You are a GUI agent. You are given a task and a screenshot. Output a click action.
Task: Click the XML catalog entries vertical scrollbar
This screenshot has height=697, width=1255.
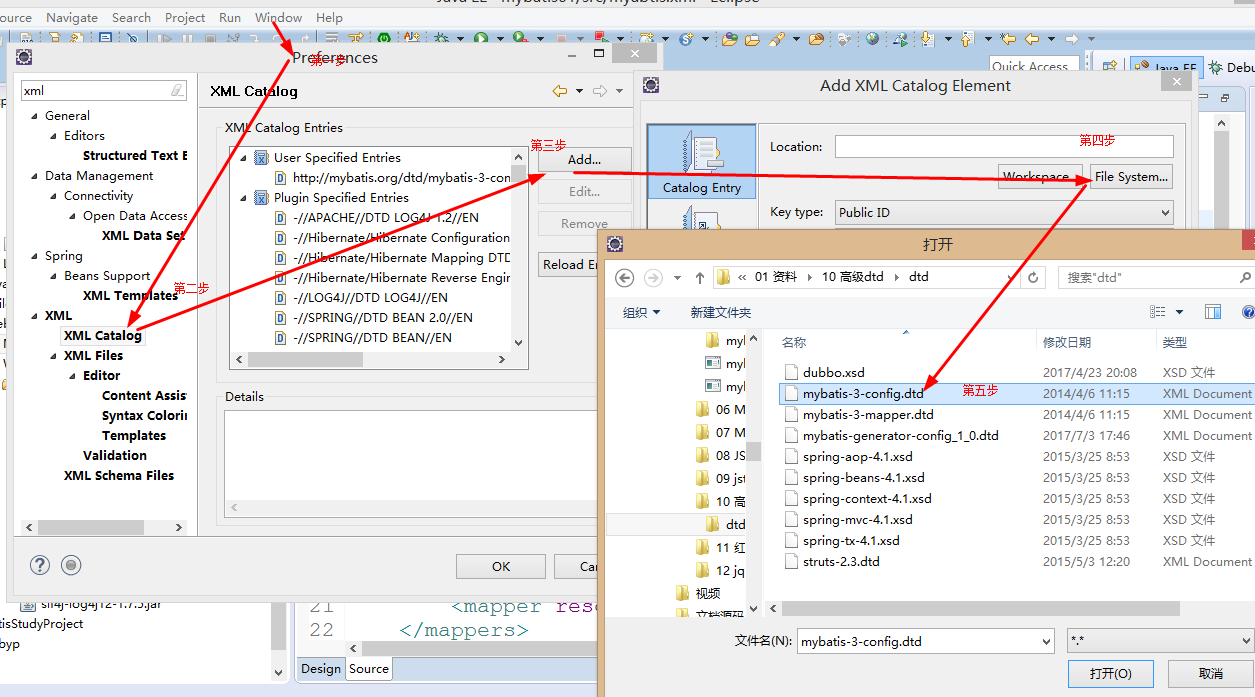point(518,249)
